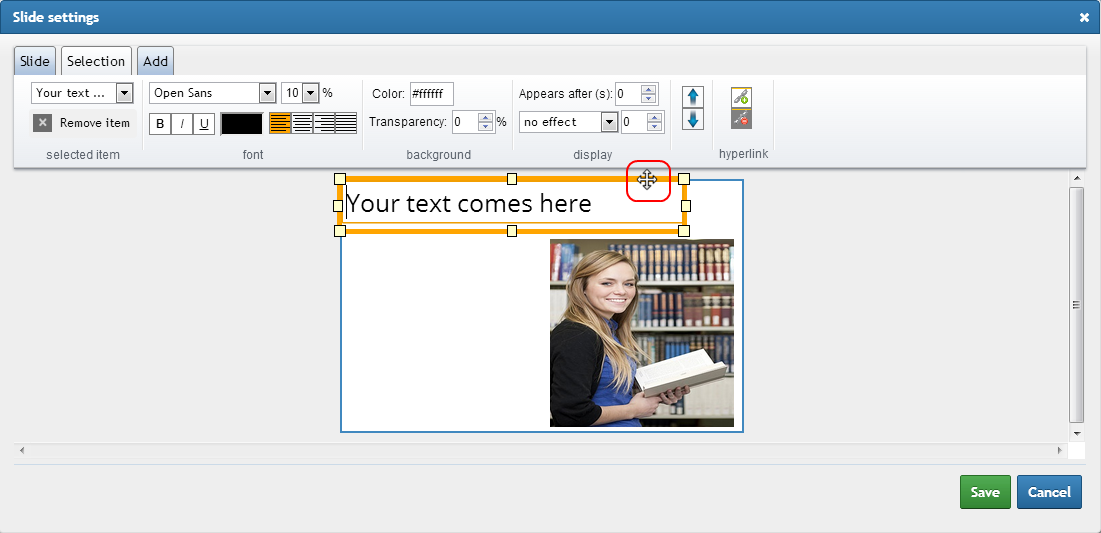Decrease Appears after seconds value
Viewport: 1101px width, 533px height.
[x=649, y=98]
